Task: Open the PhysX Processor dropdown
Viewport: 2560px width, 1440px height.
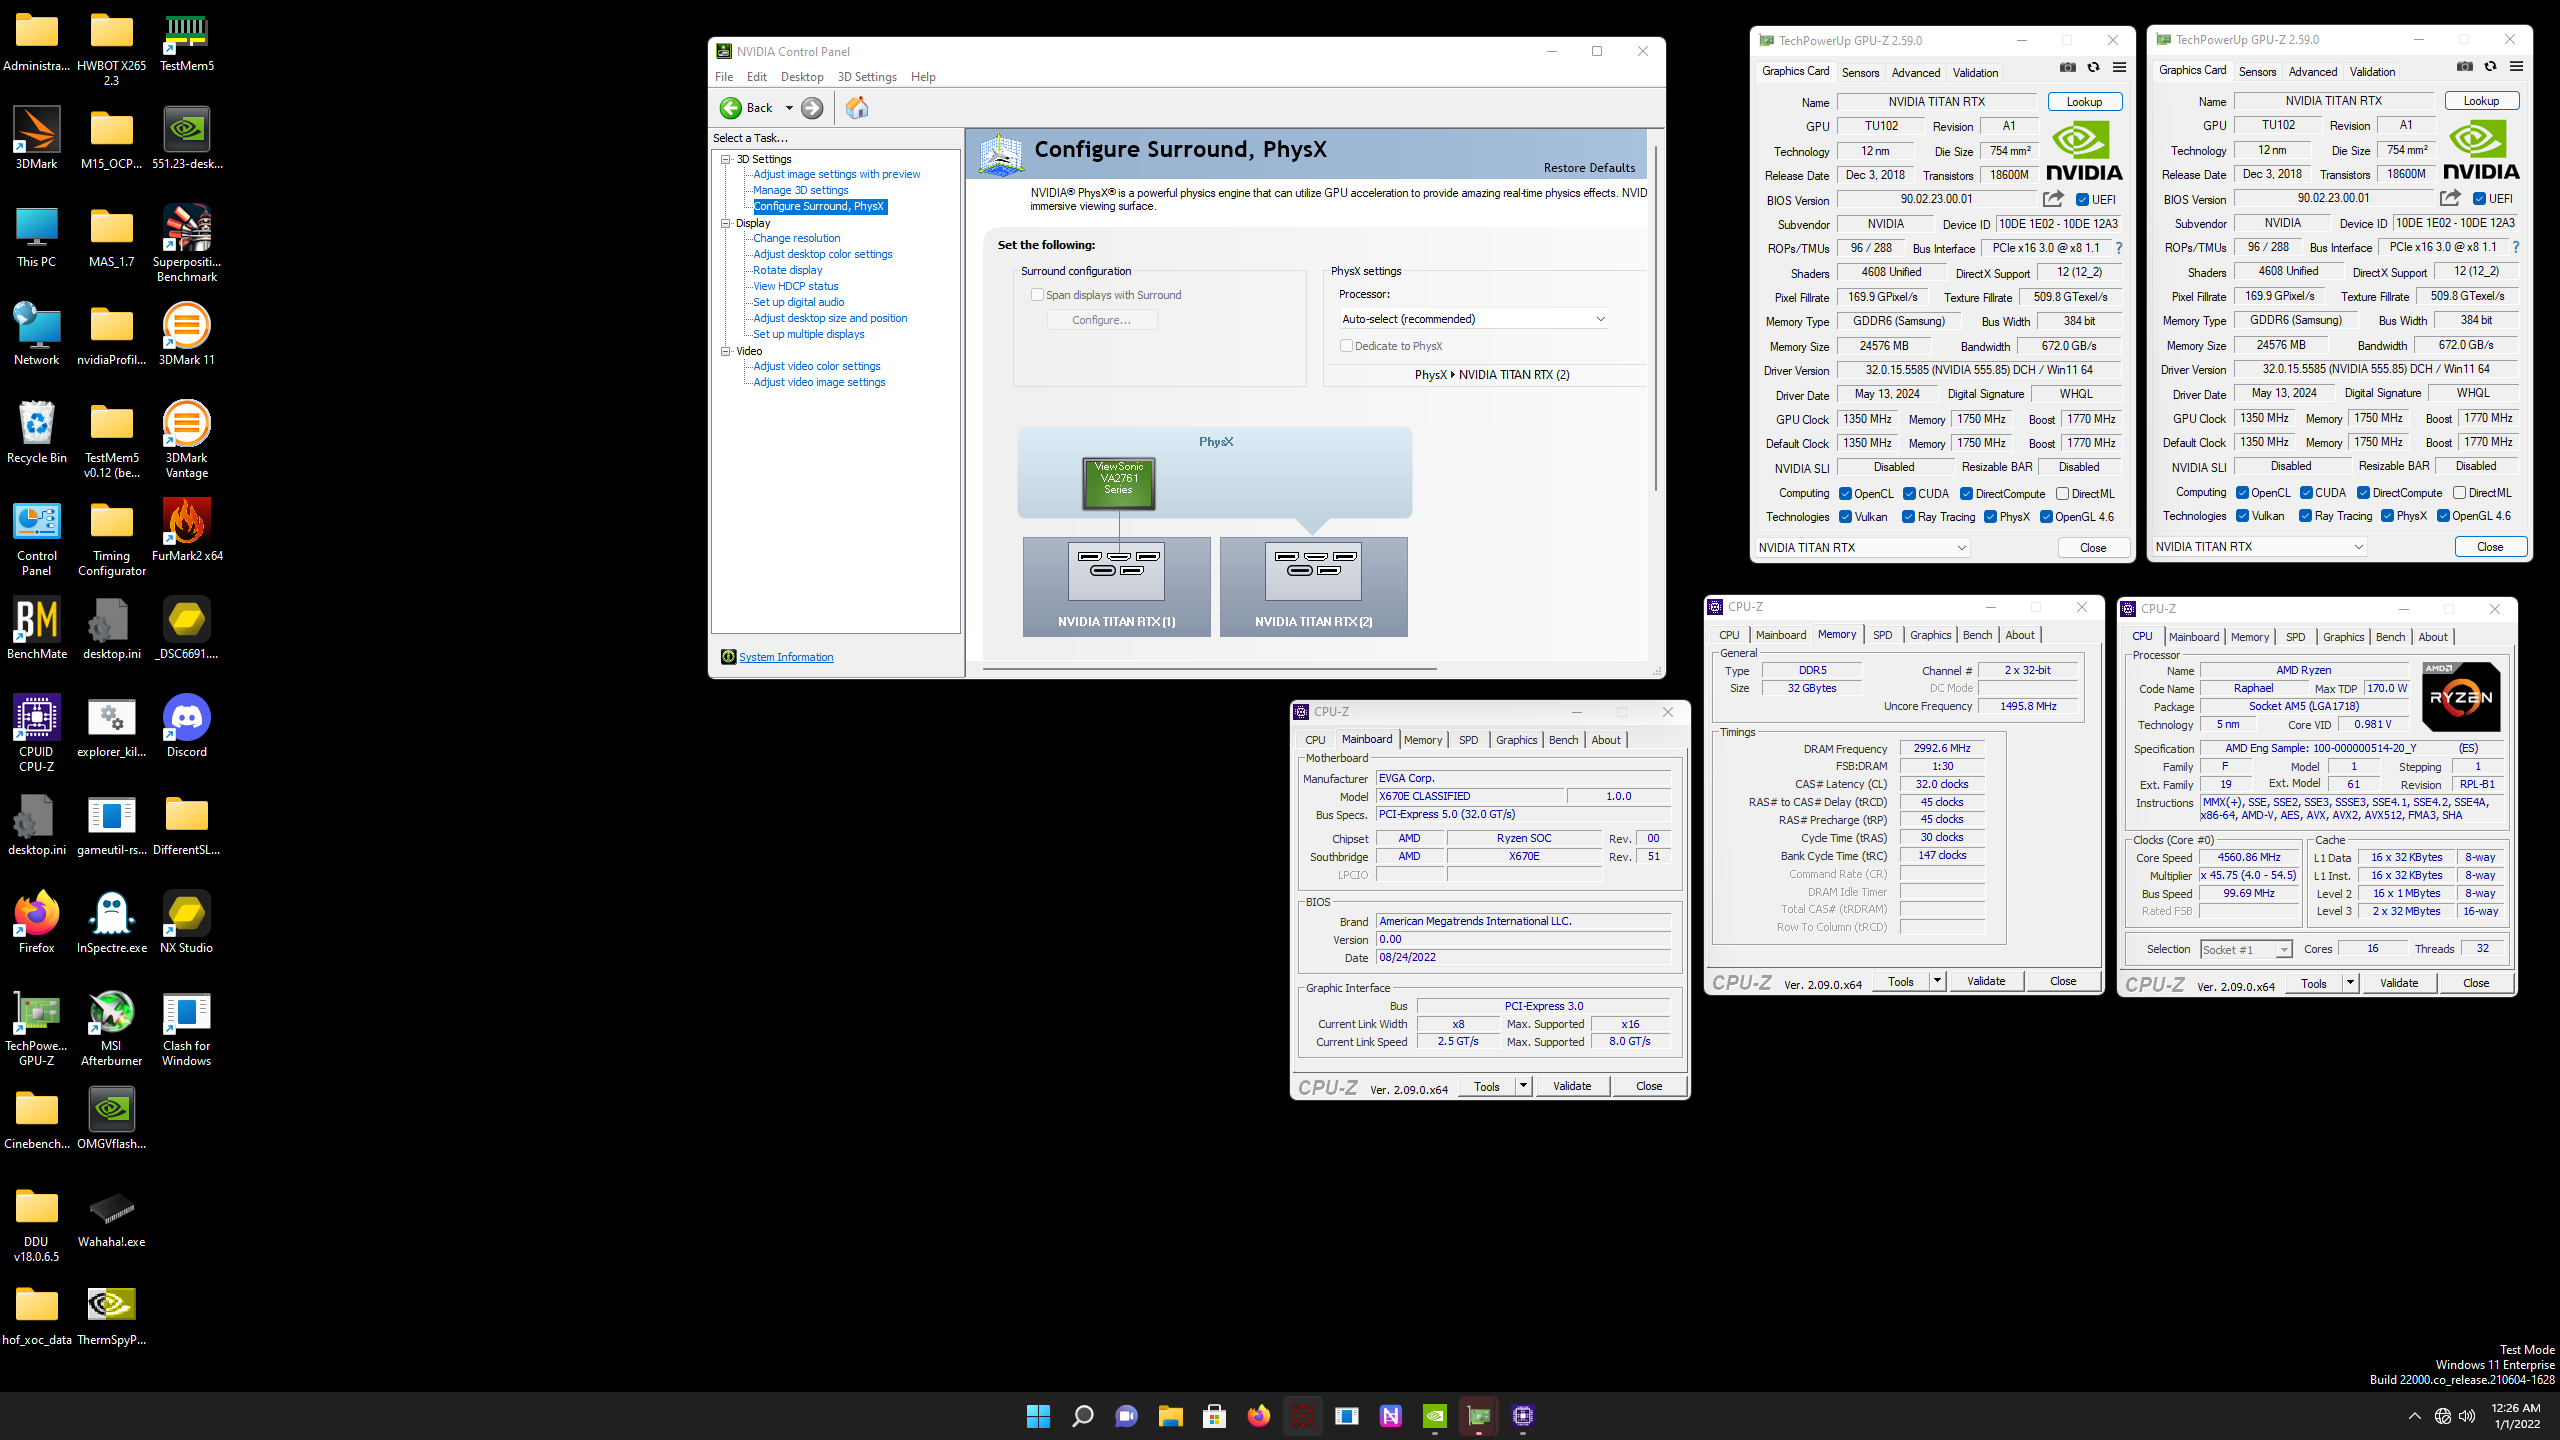Action: tap(1473, 319)
